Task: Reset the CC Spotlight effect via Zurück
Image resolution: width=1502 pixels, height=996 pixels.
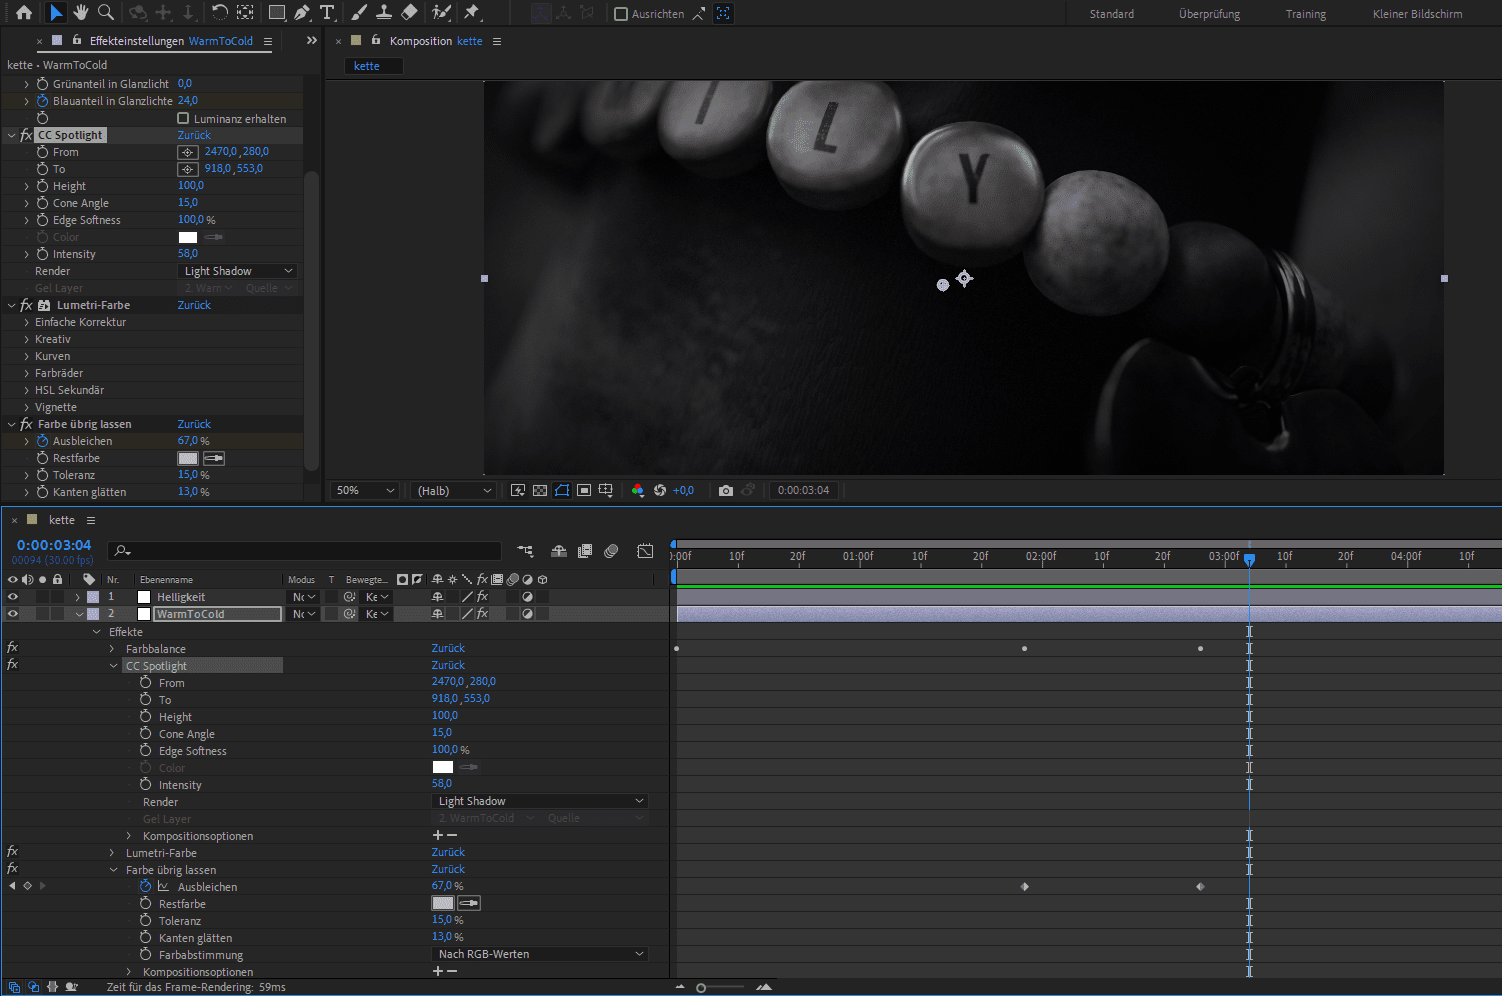Action: pos(194,134)
